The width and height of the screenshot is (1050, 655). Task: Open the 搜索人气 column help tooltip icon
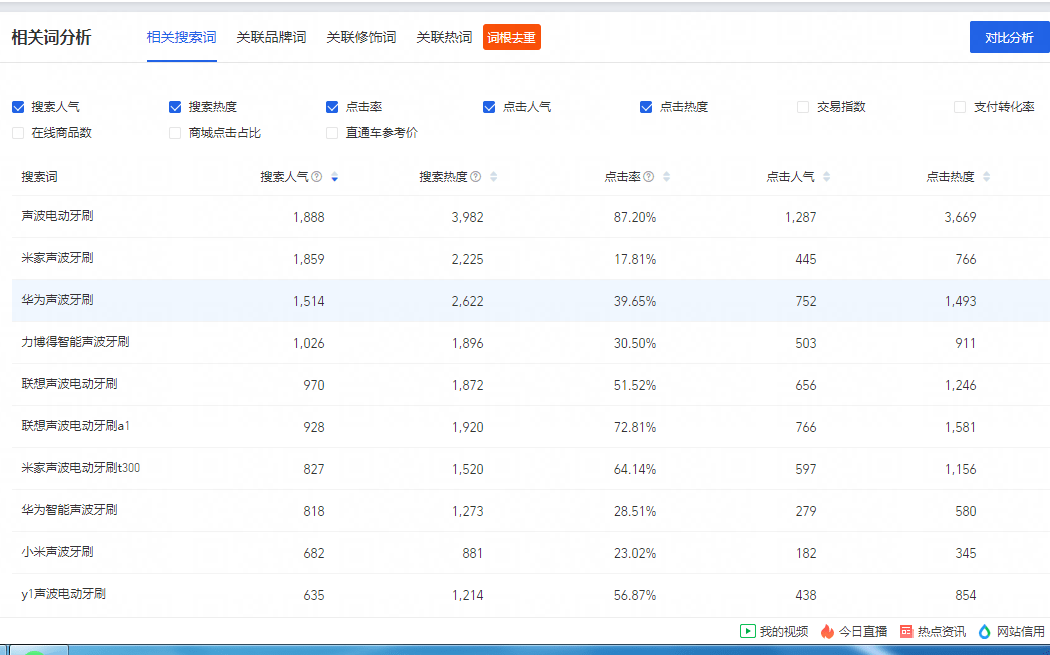316,177
